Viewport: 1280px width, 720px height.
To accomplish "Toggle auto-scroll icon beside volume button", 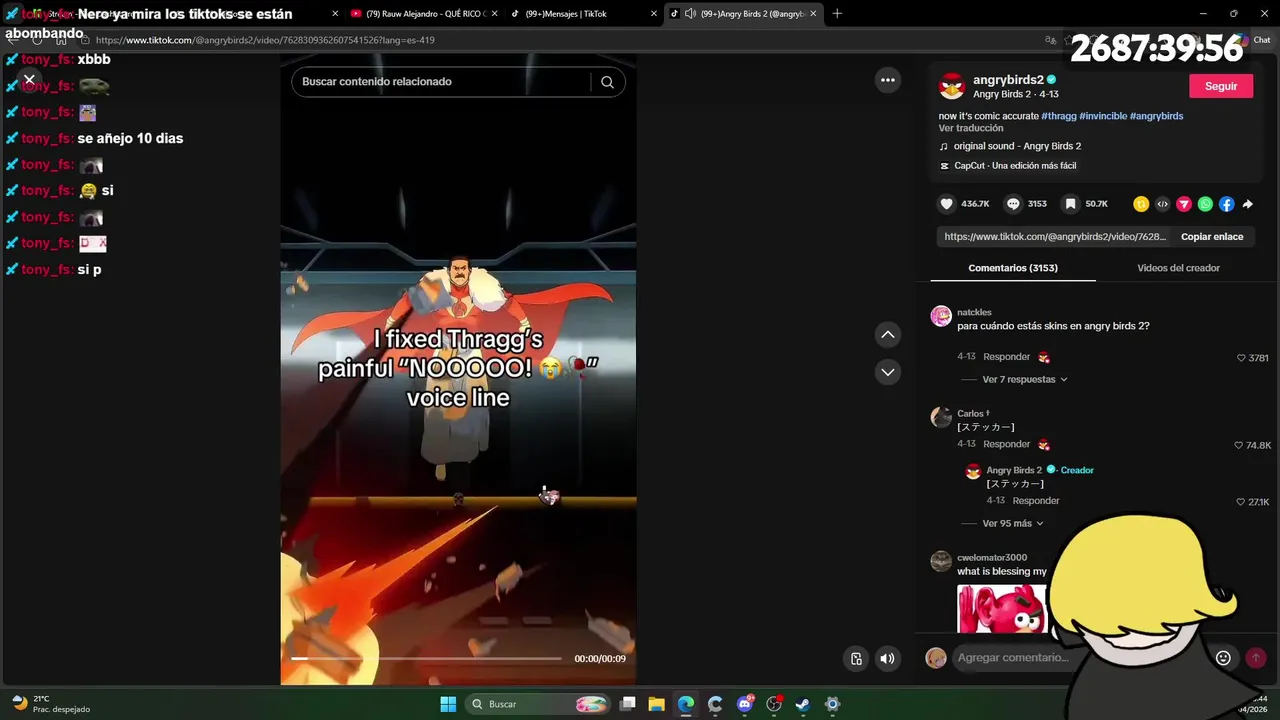I will pyautogui.click(x=856, y=658).
